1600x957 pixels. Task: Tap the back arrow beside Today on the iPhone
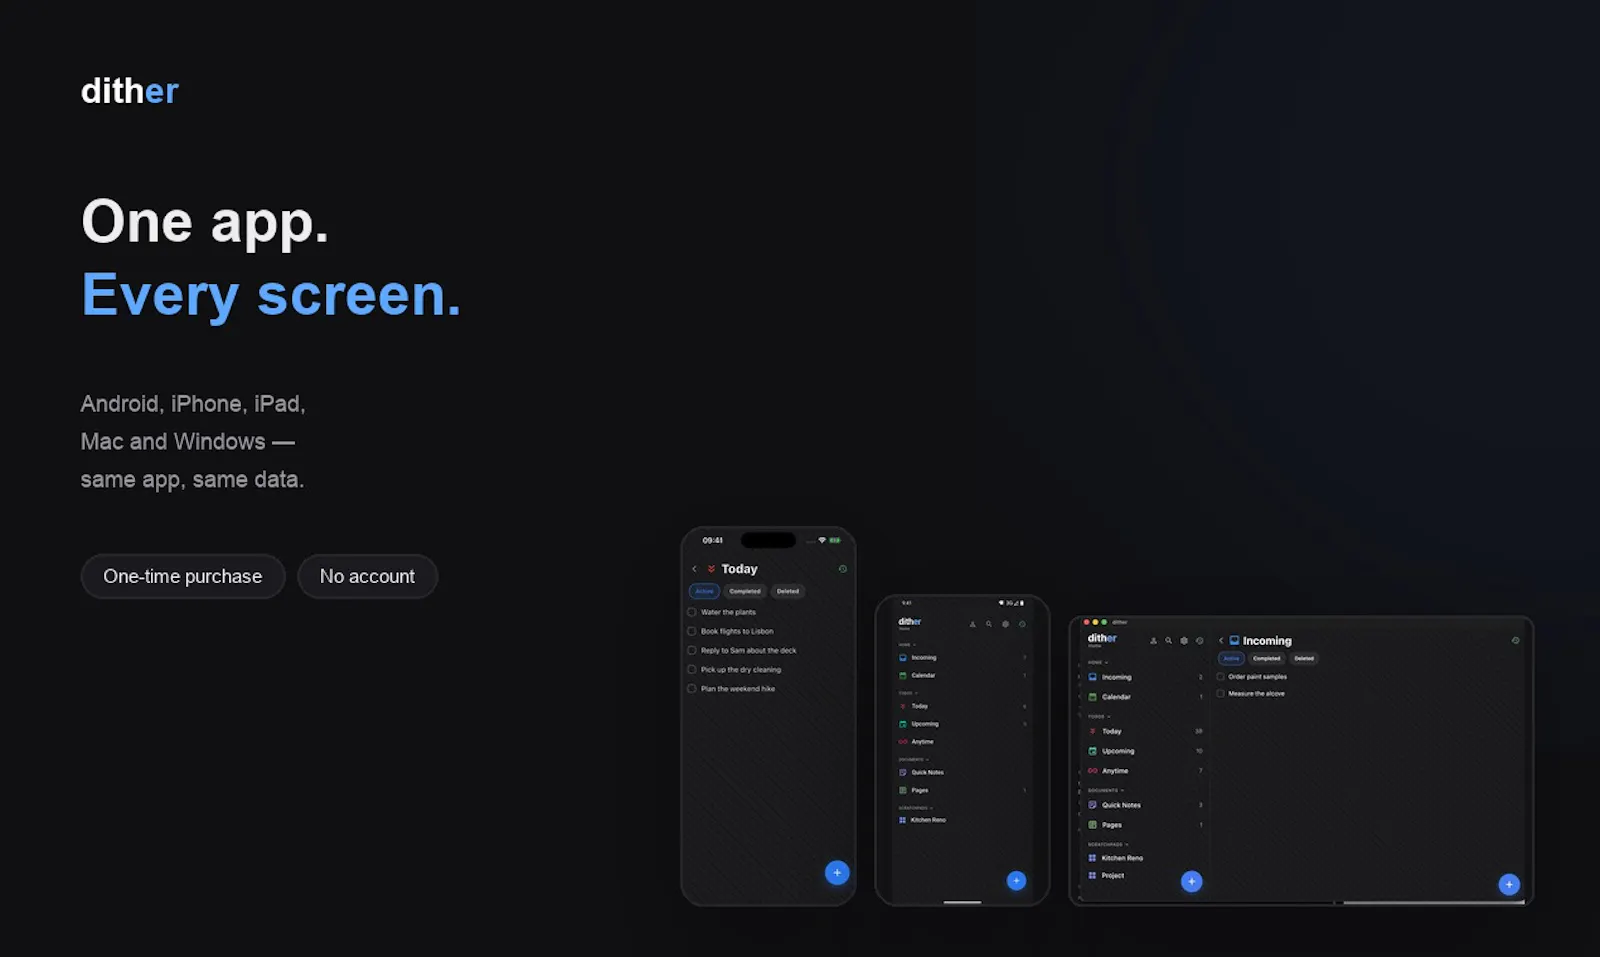click(694, 569)
